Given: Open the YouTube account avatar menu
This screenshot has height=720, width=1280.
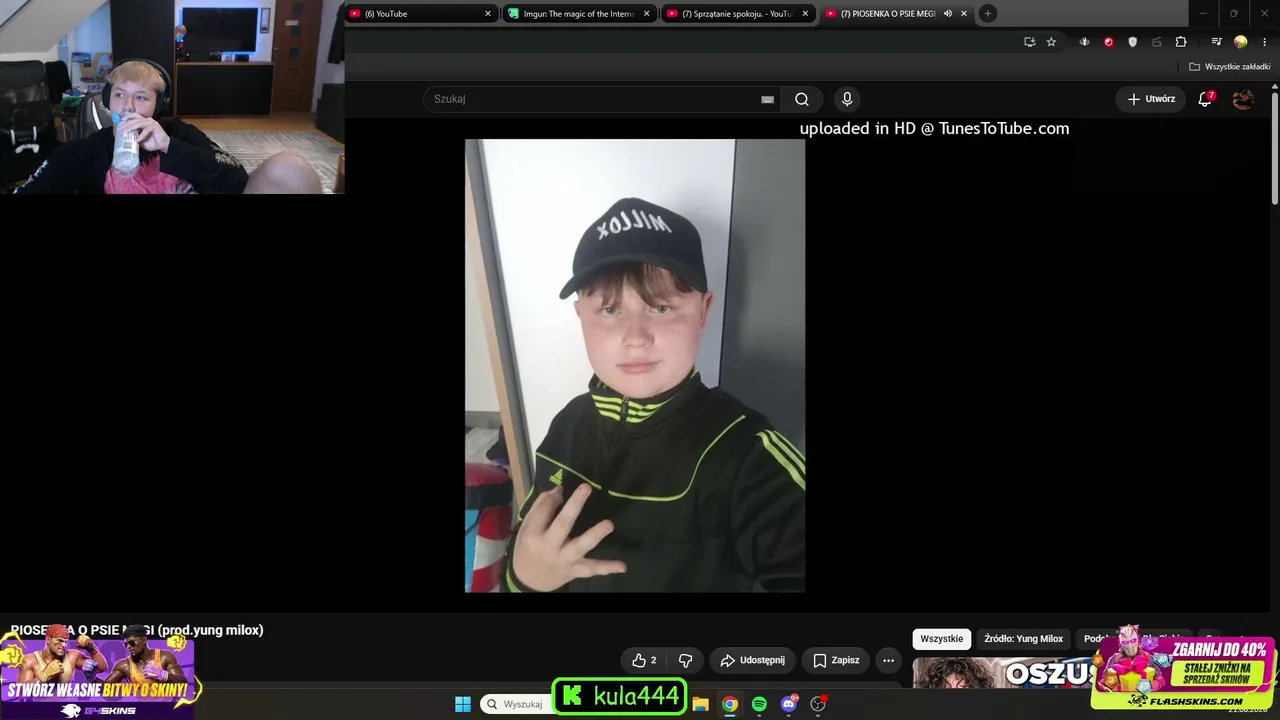Looking at the screenshot, I should click(x=1243, y=99).
